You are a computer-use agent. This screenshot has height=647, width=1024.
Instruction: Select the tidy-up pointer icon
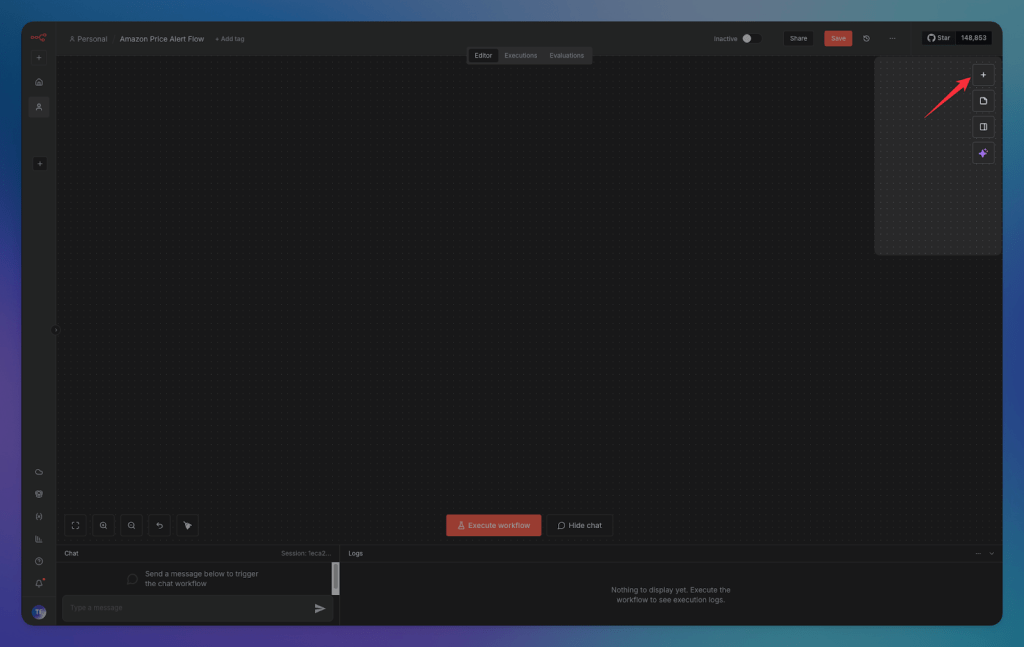tap(187, 525)
